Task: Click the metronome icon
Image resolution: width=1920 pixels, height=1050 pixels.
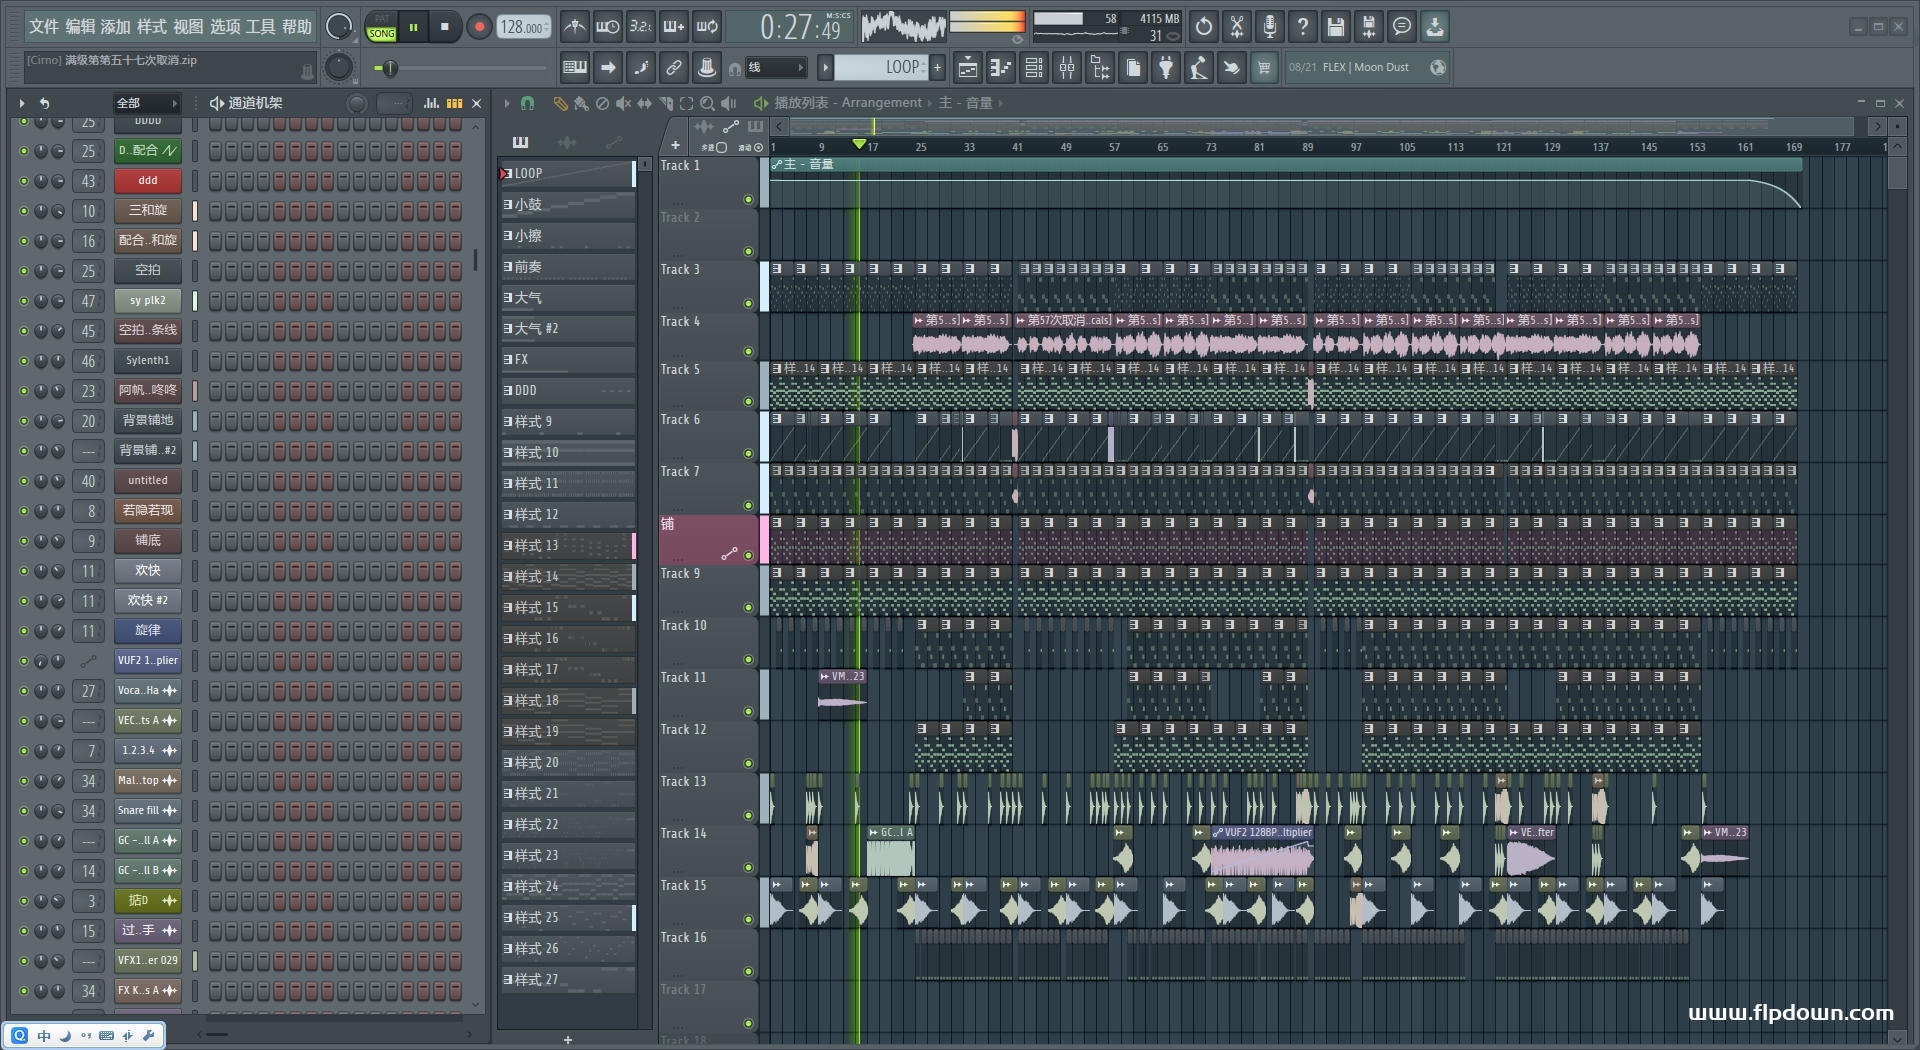Action: point(574,27)
